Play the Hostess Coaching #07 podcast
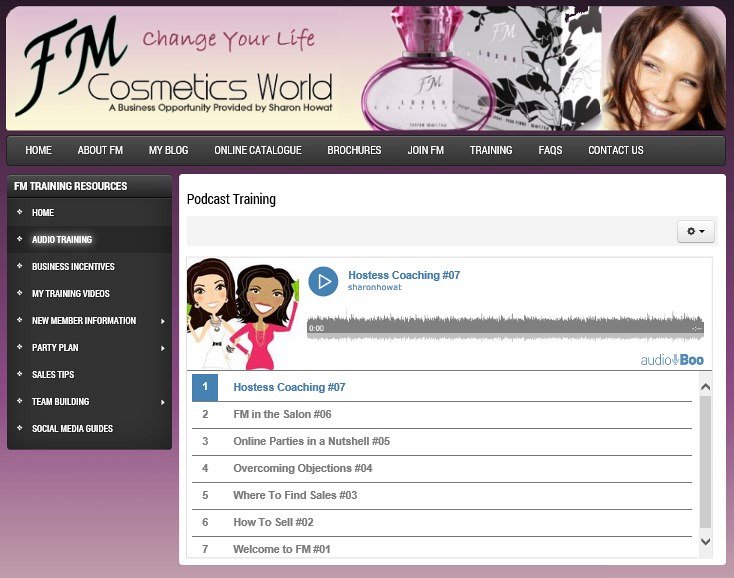This screenshot has height=578, width=734. pyautogui.click(x=323, y=281)
